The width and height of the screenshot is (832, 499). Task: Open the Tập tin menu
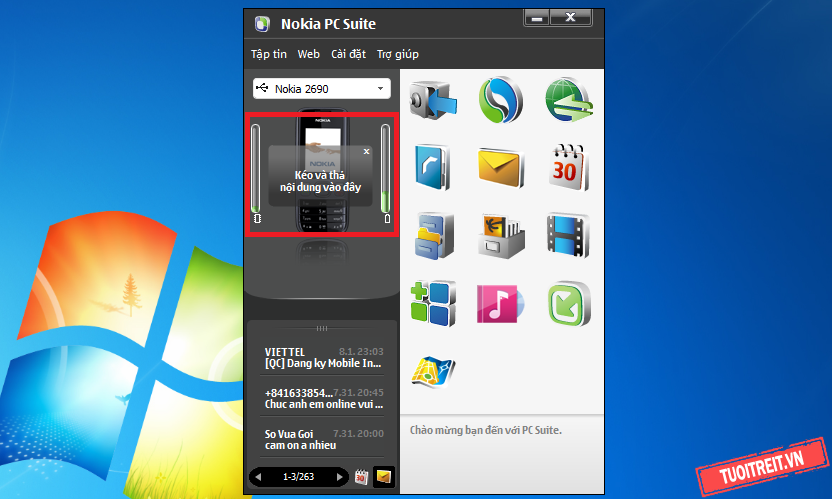coord(269,54)
